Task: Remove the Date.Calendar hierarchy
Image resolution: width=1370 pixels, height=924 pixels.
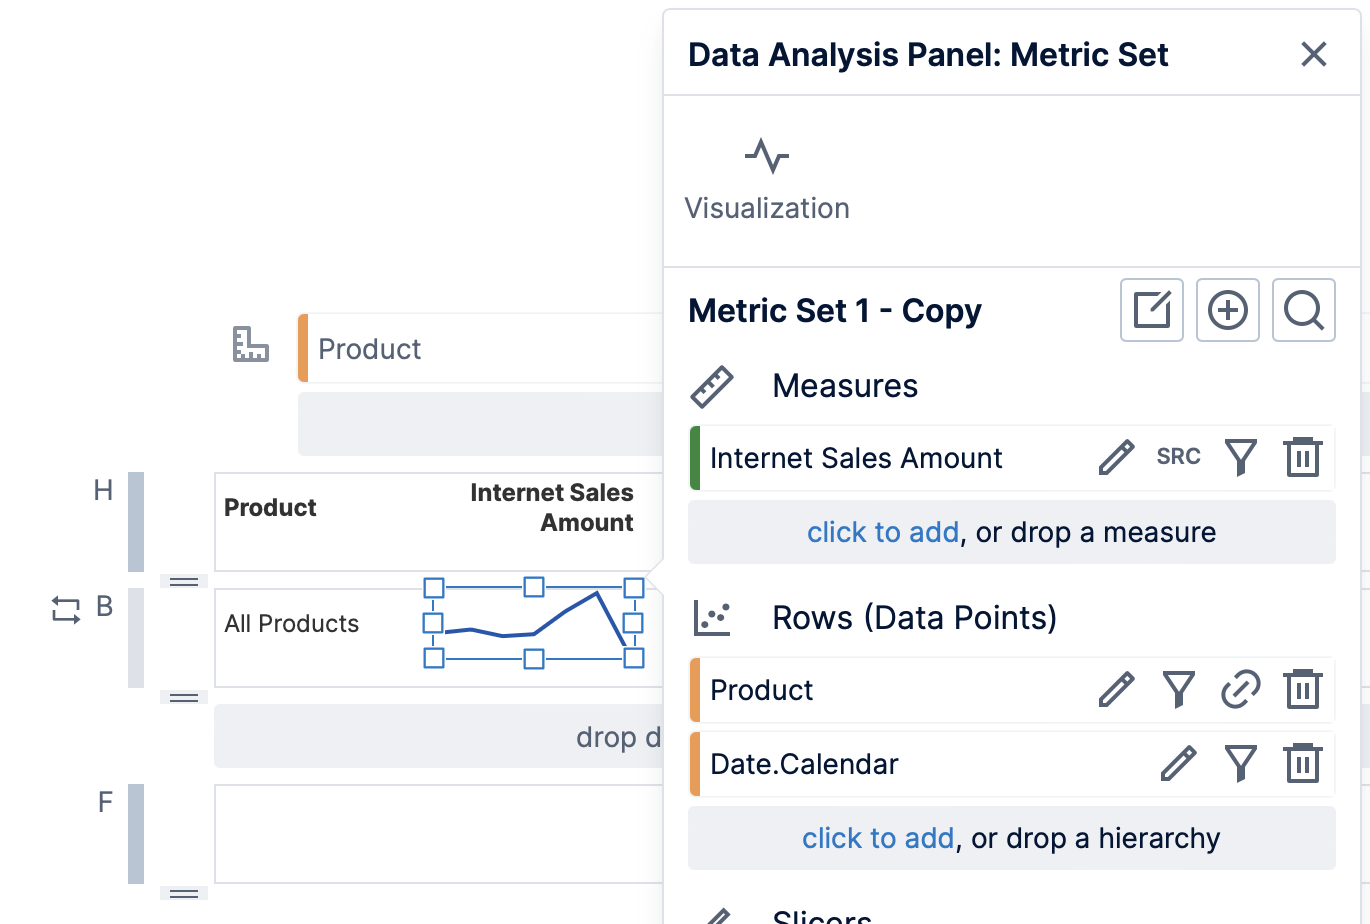Action: click(x=1303, y=764)
